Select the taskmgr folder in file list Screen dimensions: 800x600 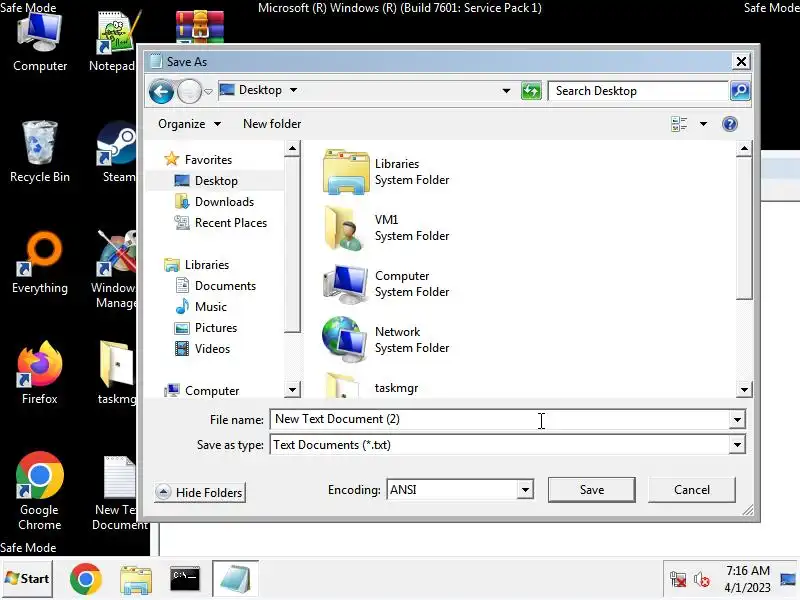371,388
